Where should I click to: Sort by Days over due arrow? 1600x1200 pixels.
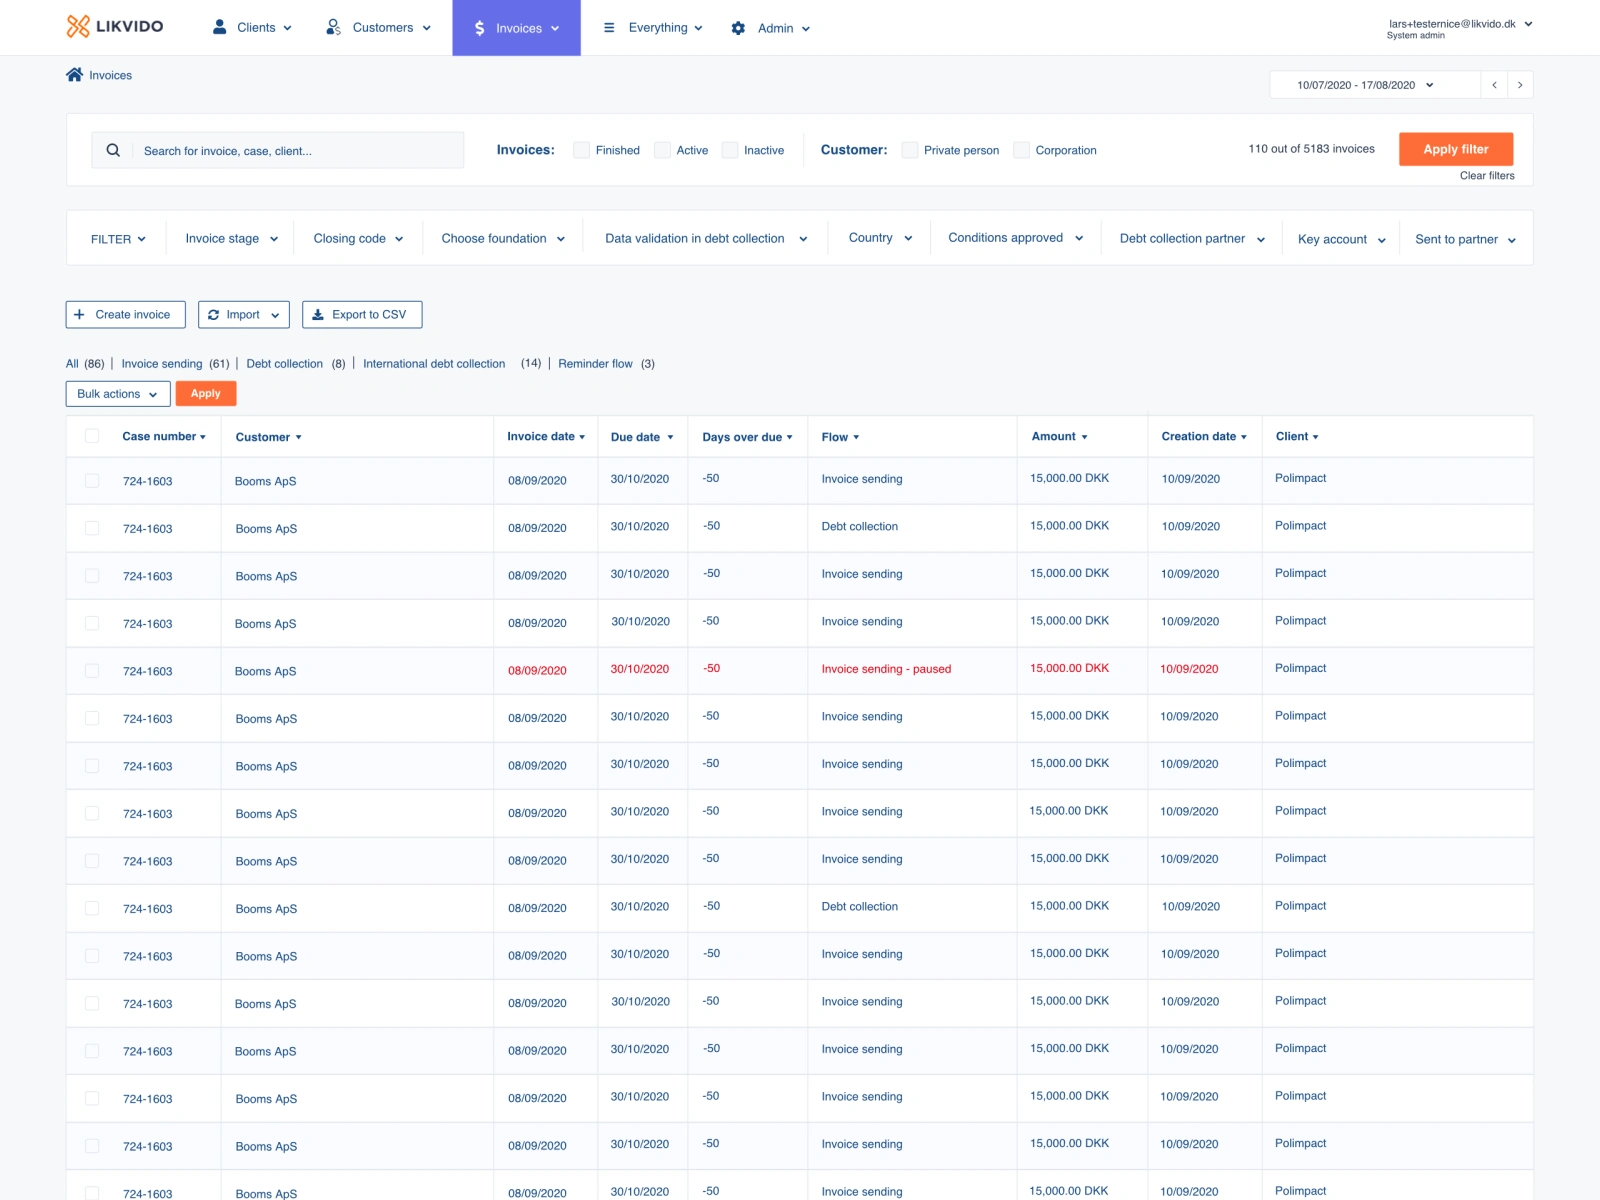pyautogui.click(x=789, y=437)
